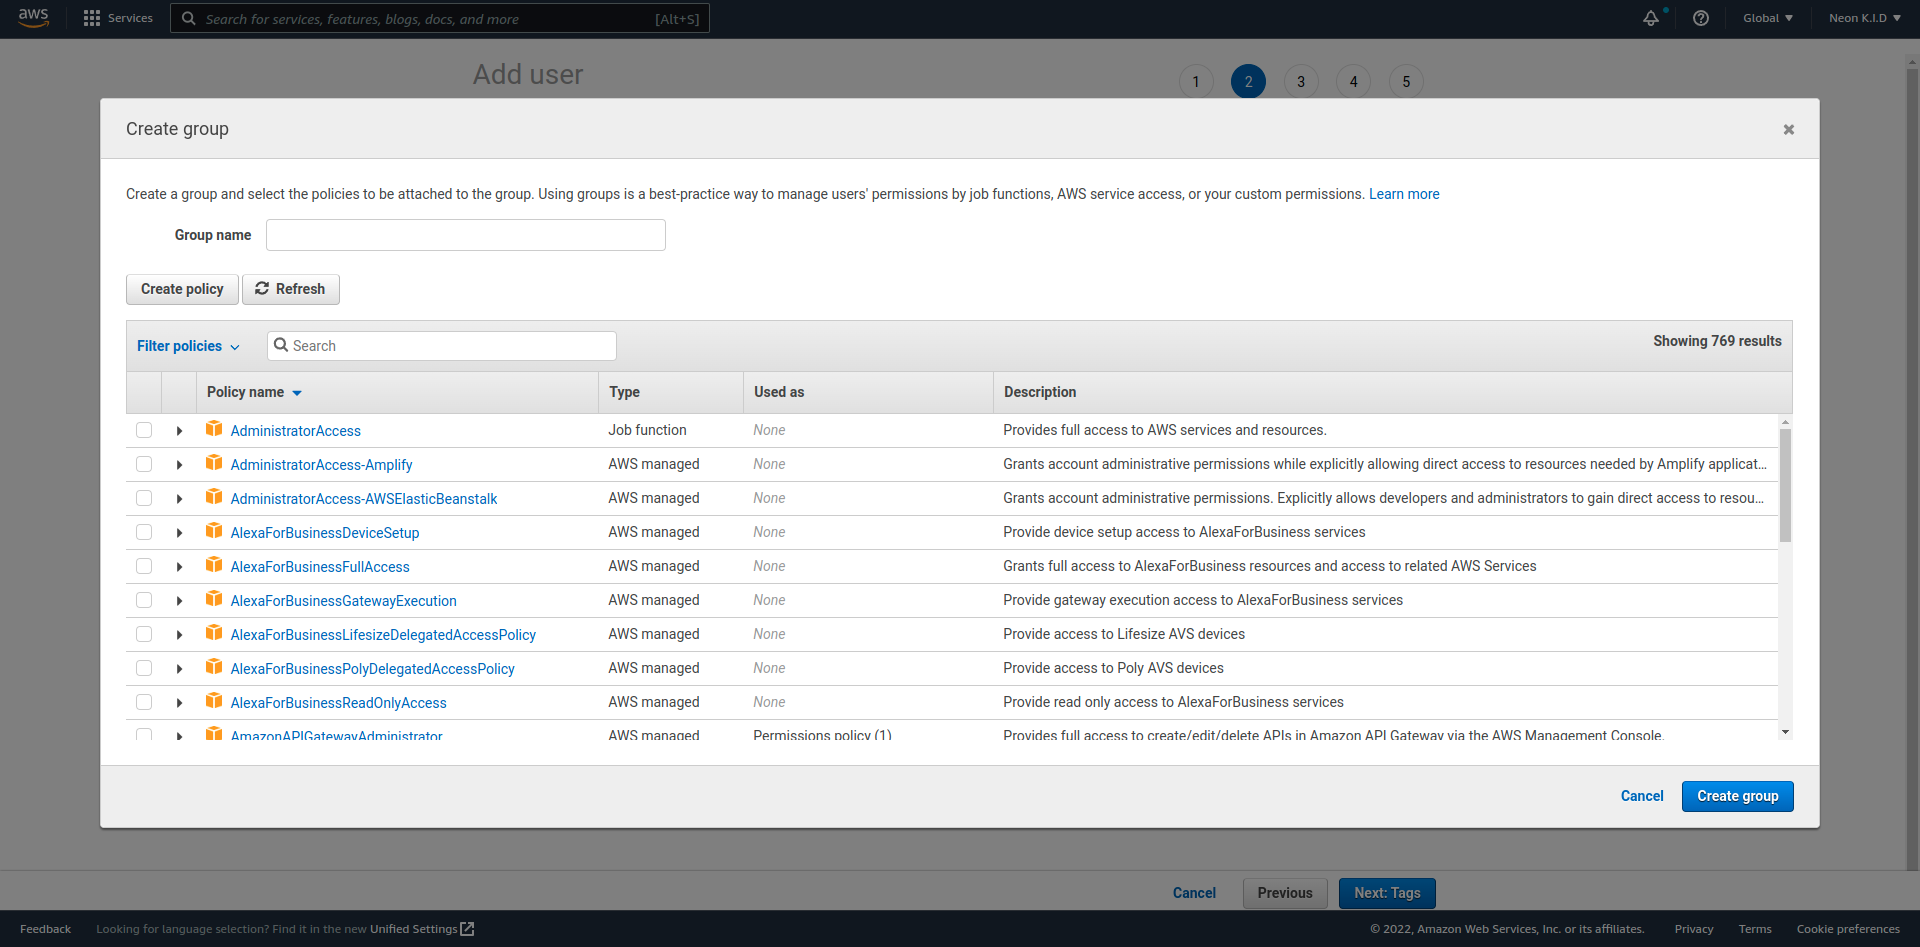Go to wizard step 3
The image size is (1920, 947).
[x=1301, y=82]
